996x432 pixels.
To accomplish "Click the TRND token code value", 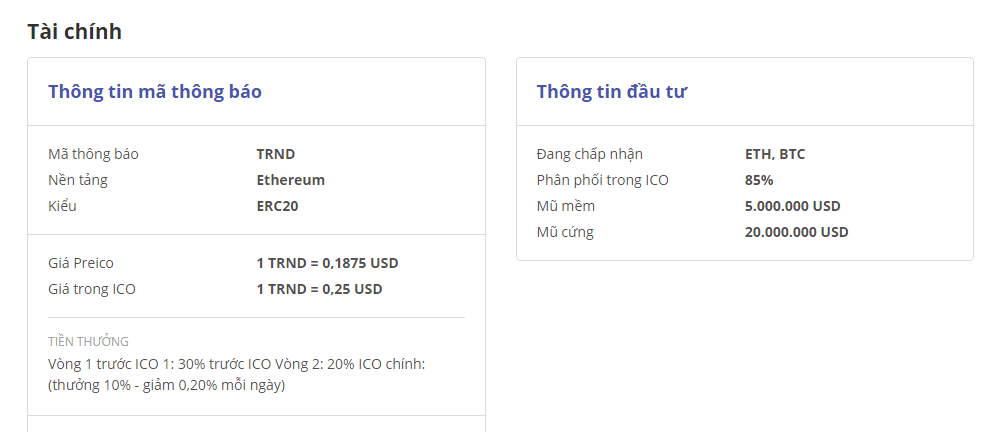I will point(276,154).
